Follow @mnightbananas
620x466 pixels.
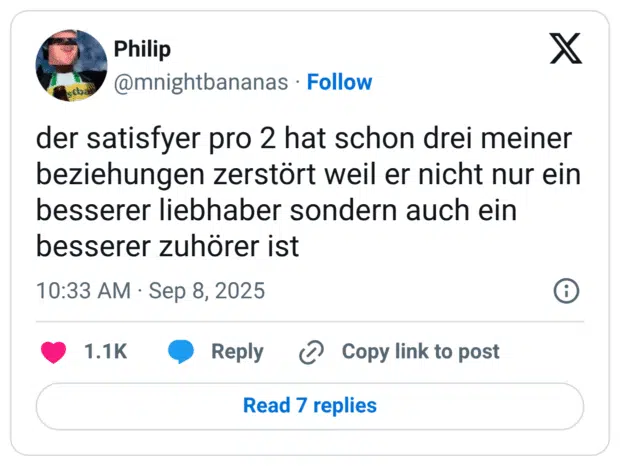[339, 82]
